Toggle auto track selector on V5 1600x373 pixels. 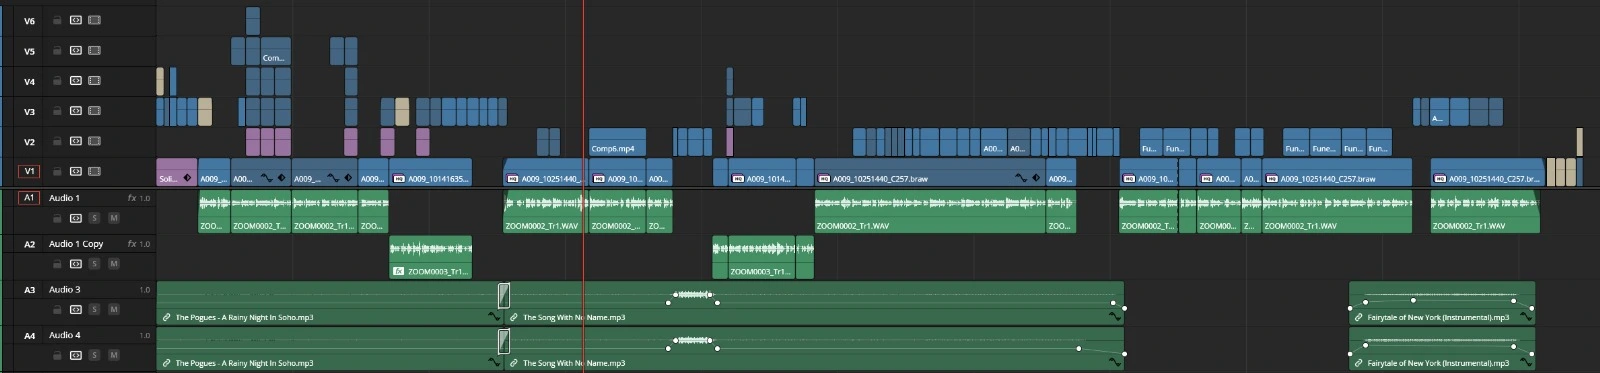(75, 50)
